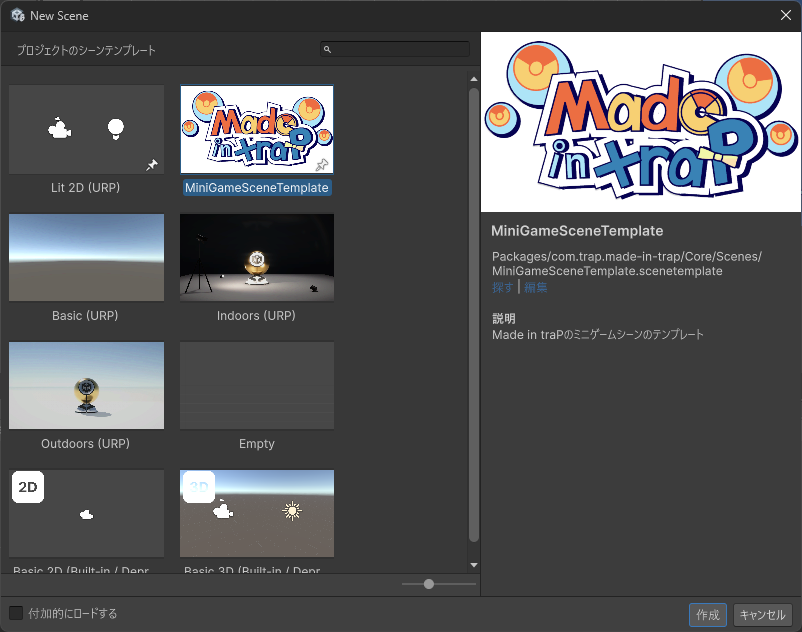802x632 pixels.
Task: Click the template list vertical scrollbar
Action: (x=474, y=314)
